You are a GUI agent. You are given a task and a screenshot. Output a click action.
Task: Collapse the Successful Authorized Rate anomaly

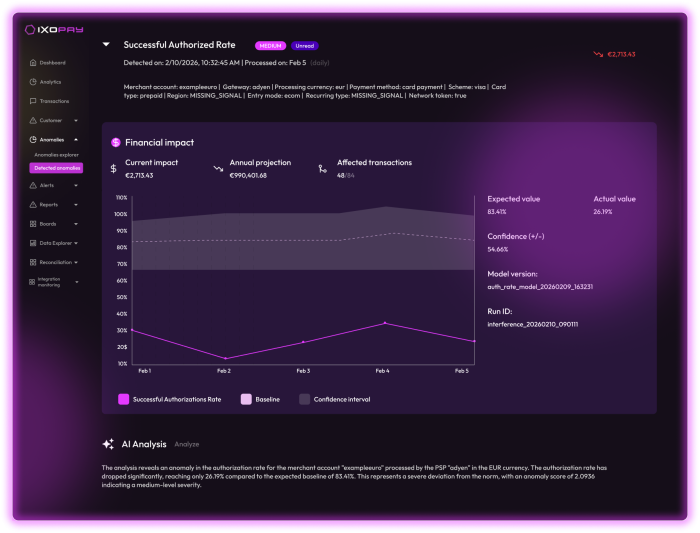[106, 45]
